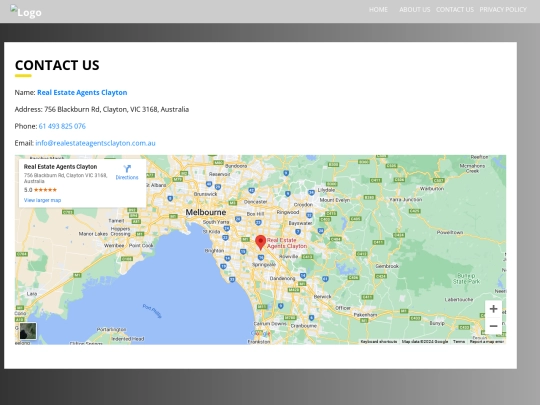Click the CONTACT US heading
540x405 pixels.
[57, 65]
